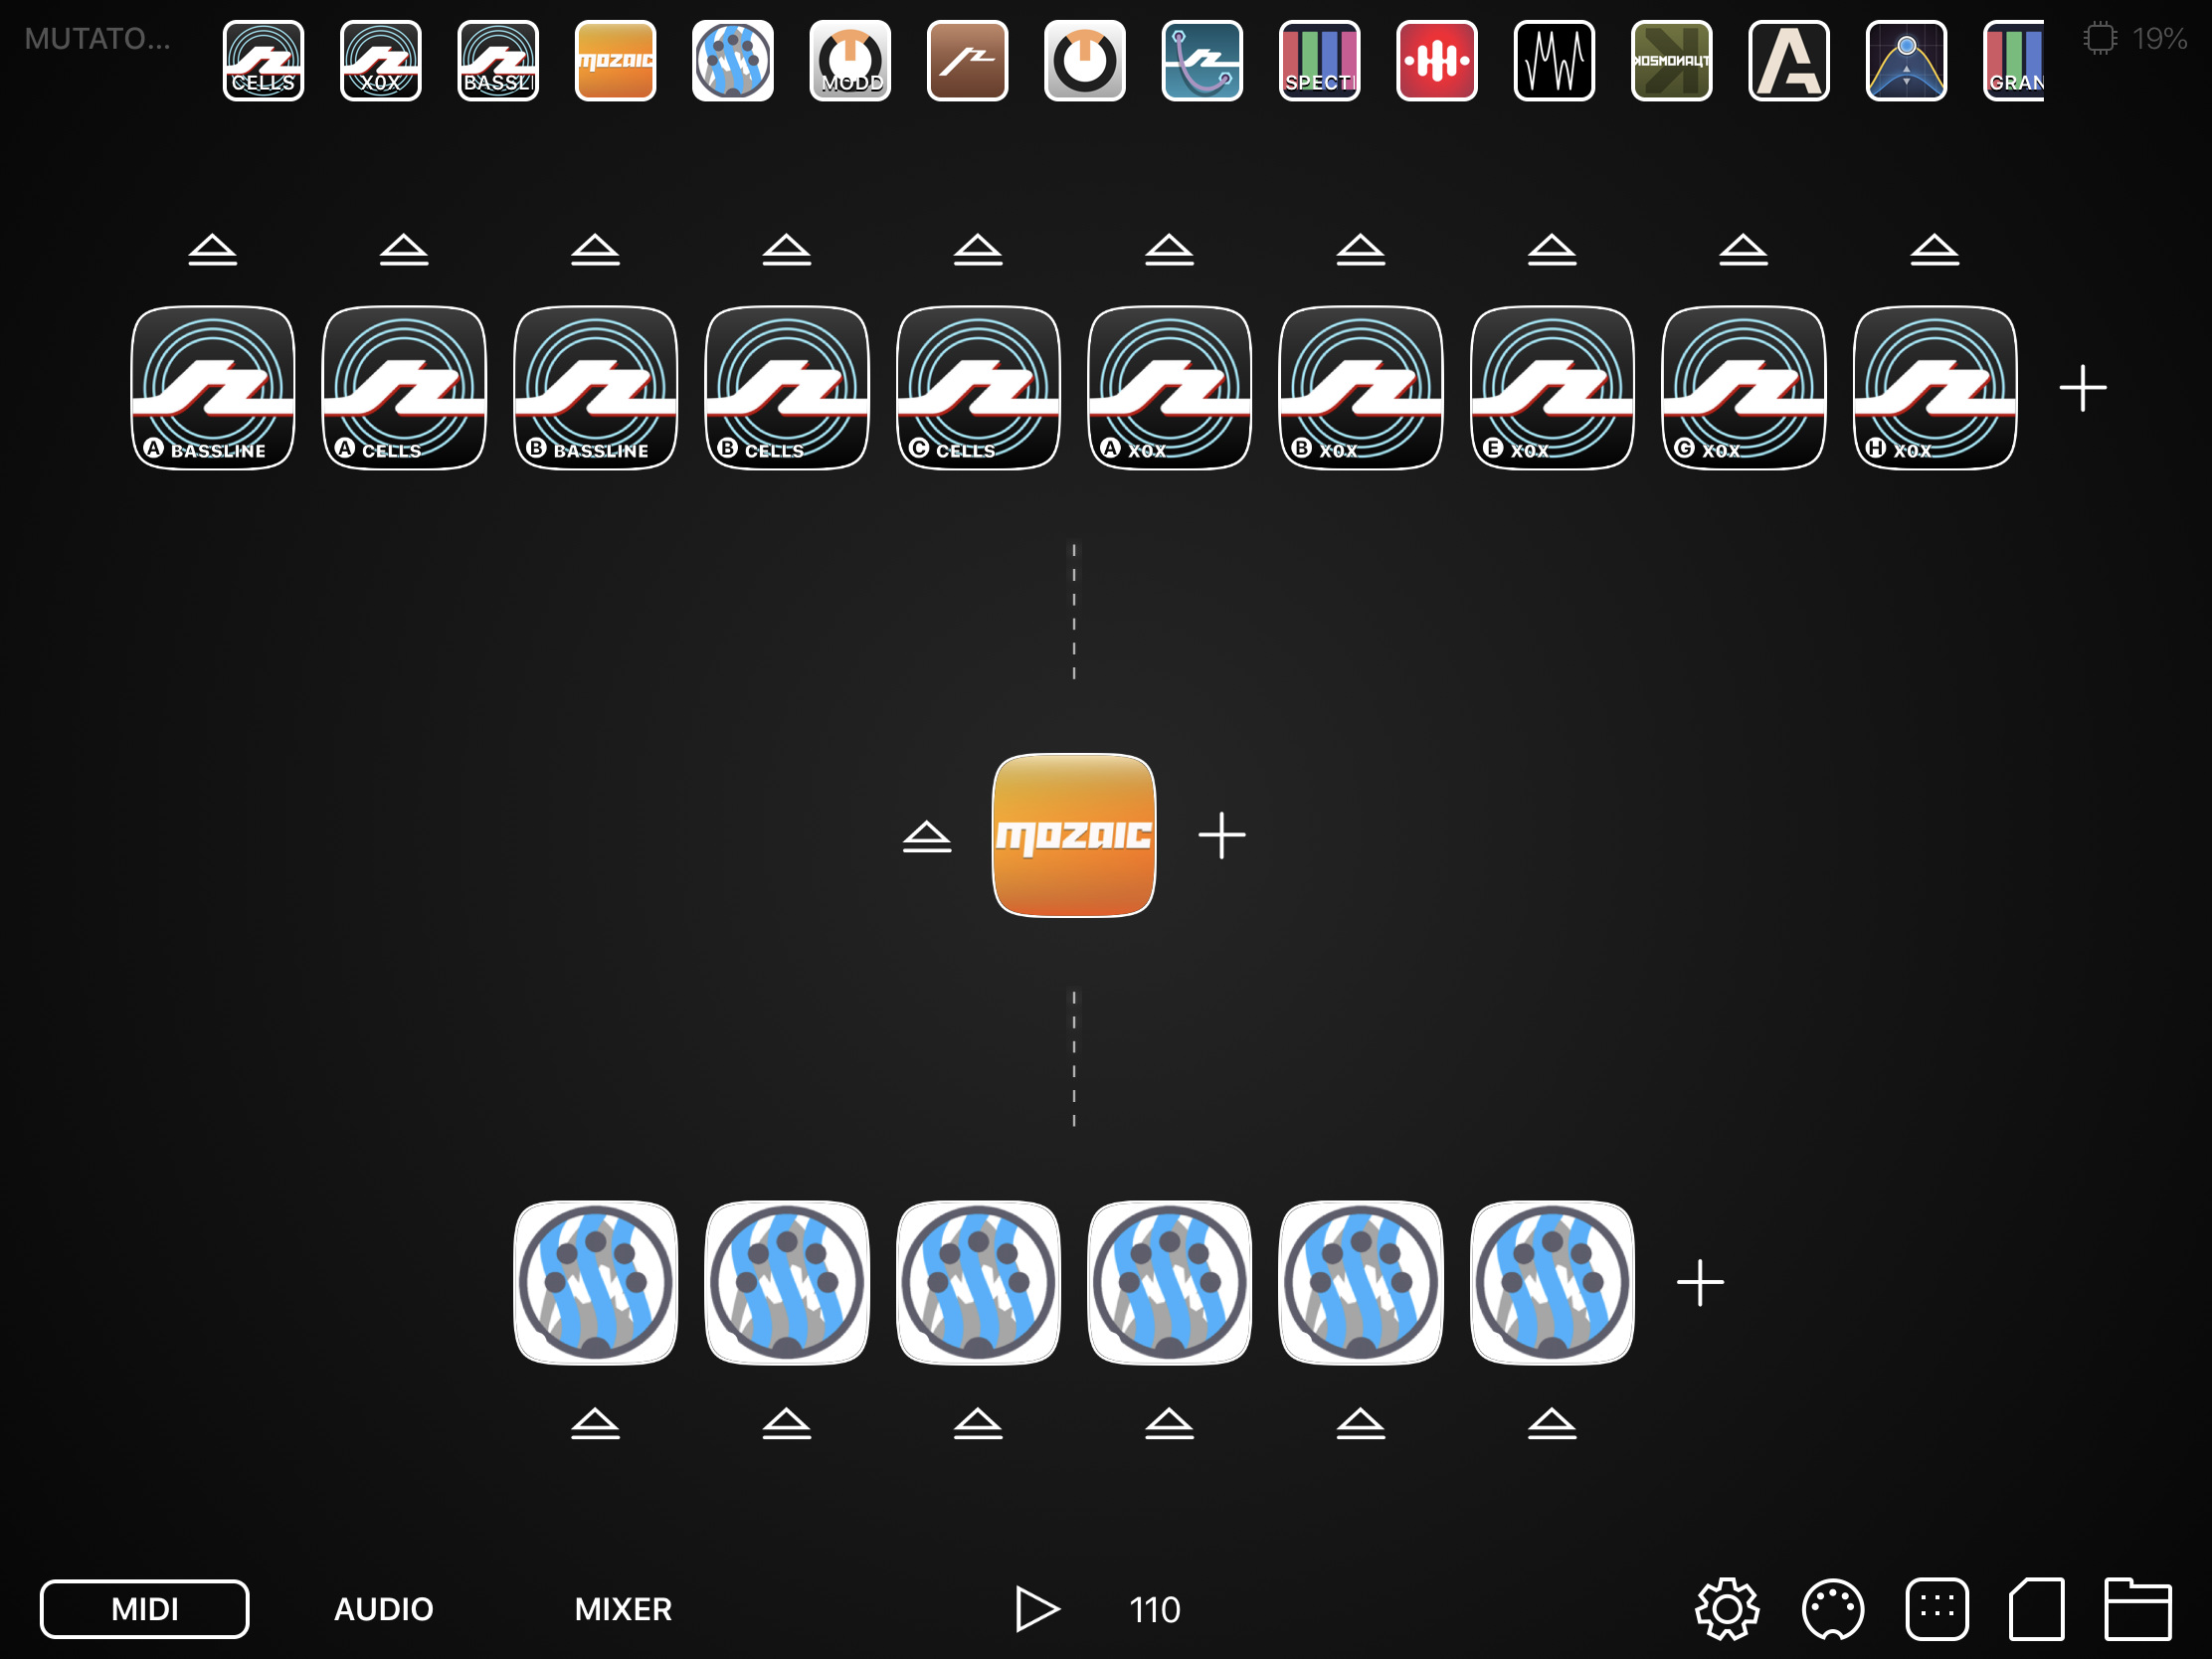Image resolution: width=2212 pixels, height=1659 pixels.
Task: Switch to the AUDIO tab
Action: [x=384, y=1609]
